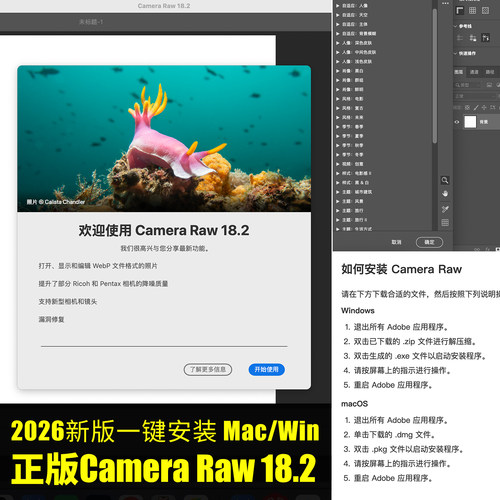Viewport: 500px width, 500px height.
Task: Expand the 风格: 复古 preset group
Action: (x=337, y=108)
